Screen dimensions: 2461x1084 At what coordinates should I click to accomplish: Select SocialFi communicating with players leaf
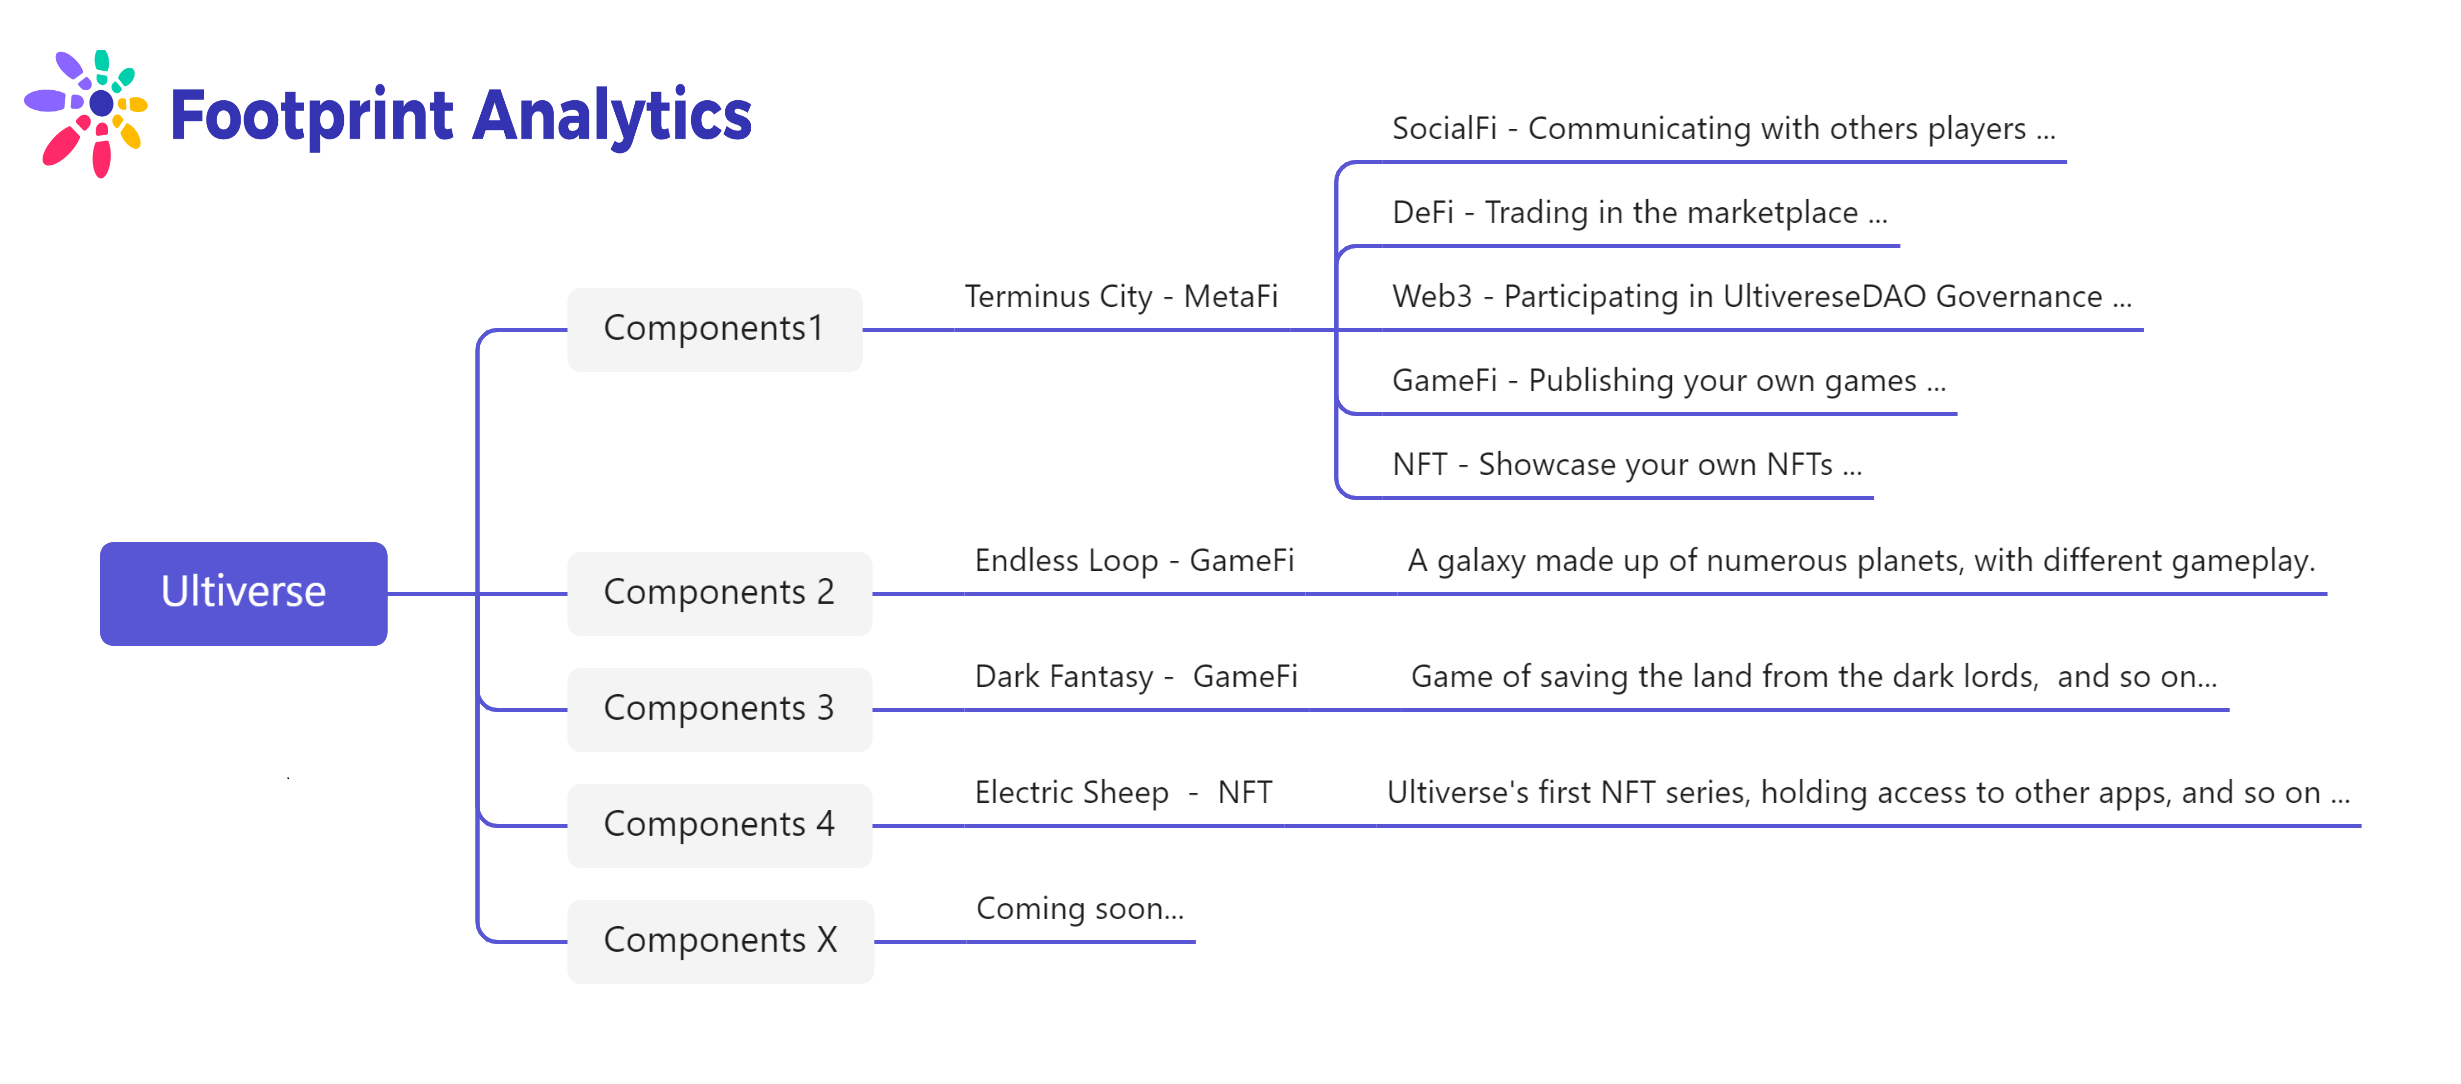click(x=1724, y=129)
